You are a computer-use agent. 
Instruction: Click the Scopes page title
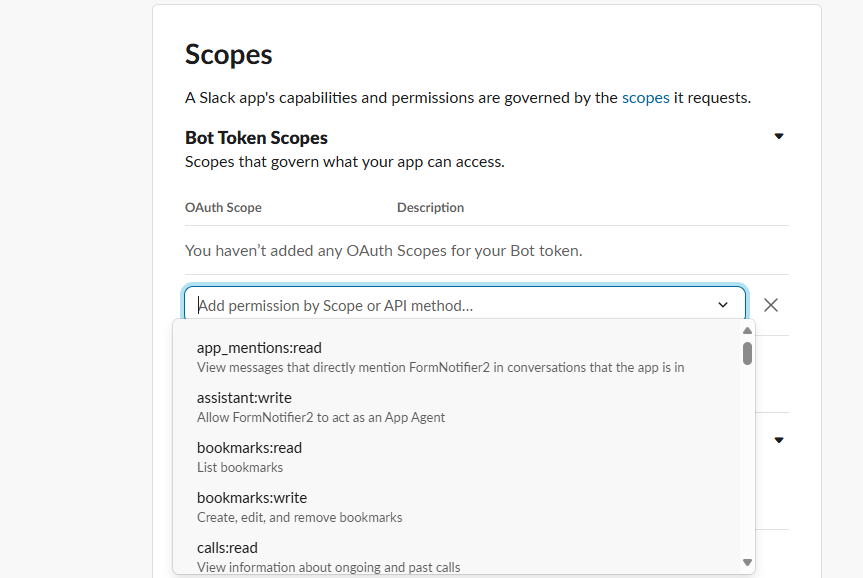coord(228,54)
